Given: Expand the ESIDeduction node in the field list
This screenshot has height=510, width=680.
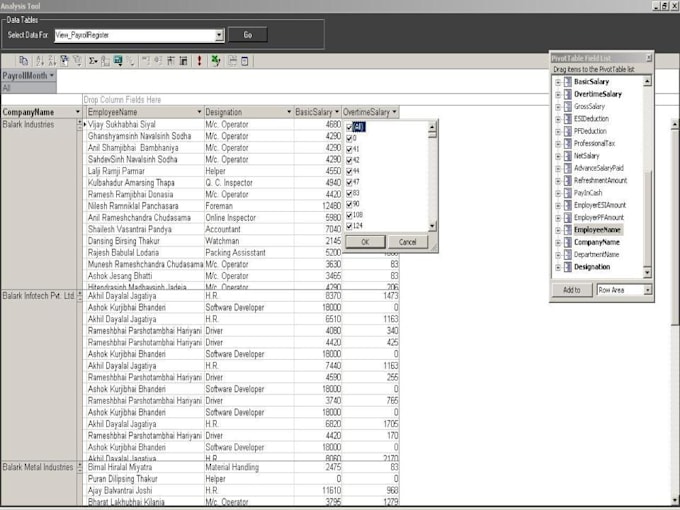Looking at the screenshot, I should [558, 119].
